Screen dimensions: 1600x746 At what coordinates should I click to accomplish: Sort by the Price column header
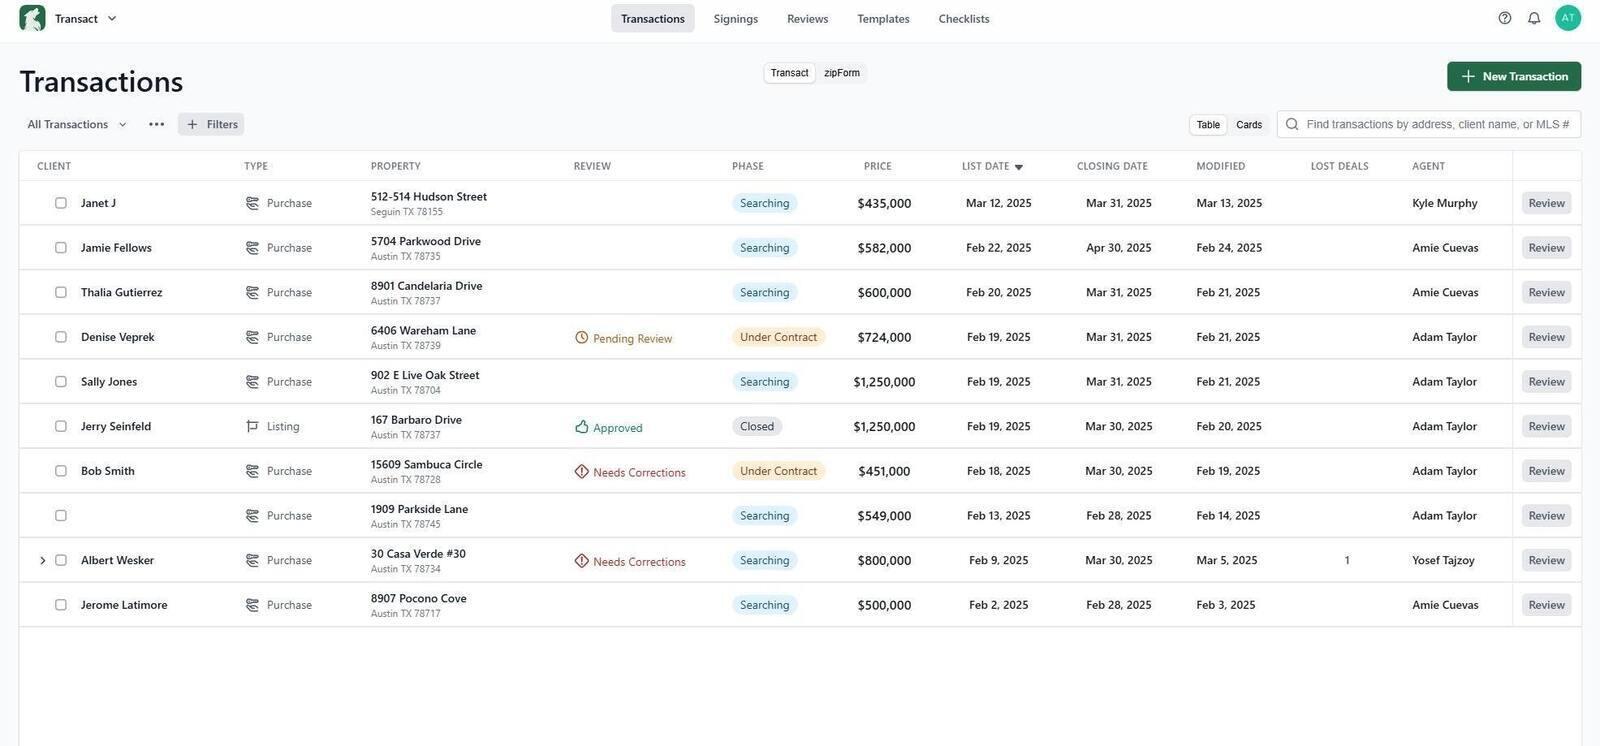pos(878,166)
